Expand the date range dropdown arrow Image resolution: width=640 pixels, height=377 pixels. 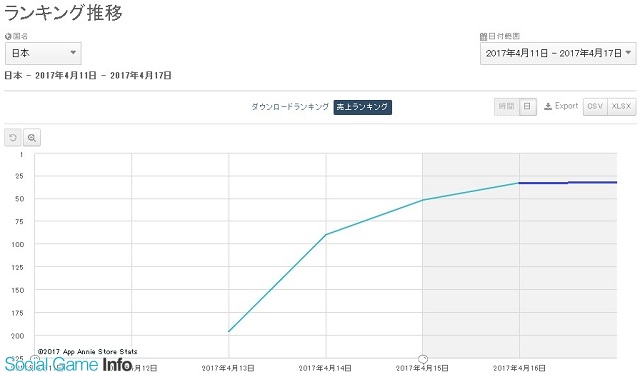click(628, 53)
